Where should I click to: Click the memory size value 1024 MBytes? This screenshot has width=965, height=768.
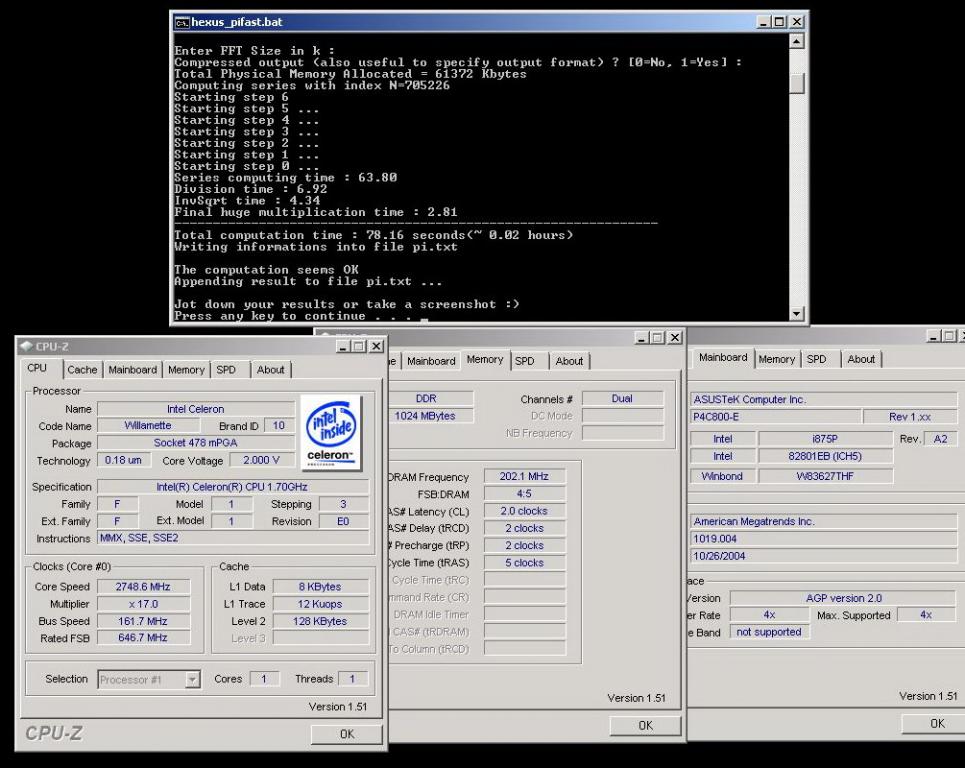point(430,416)
